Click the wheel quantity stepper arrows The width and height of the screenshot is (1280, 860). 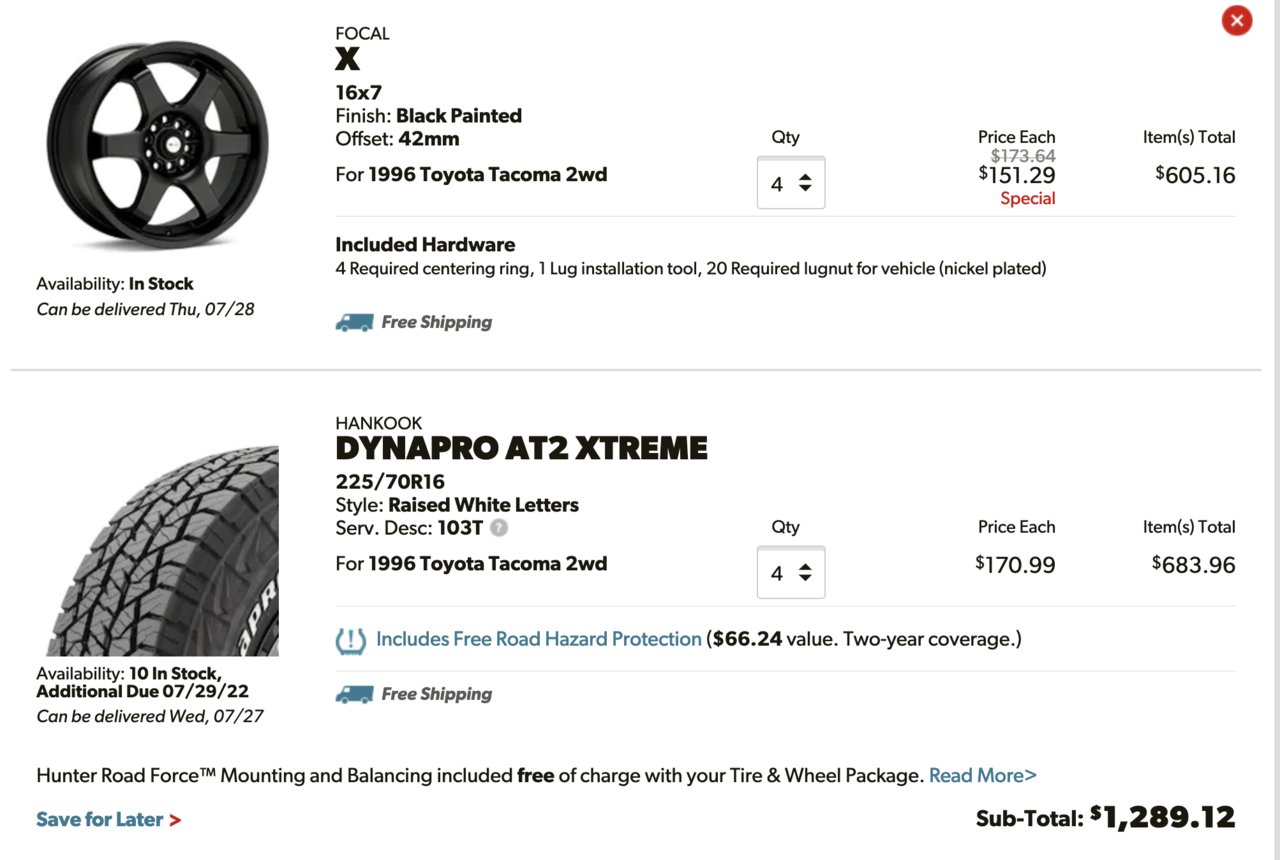tap(805, 184)
